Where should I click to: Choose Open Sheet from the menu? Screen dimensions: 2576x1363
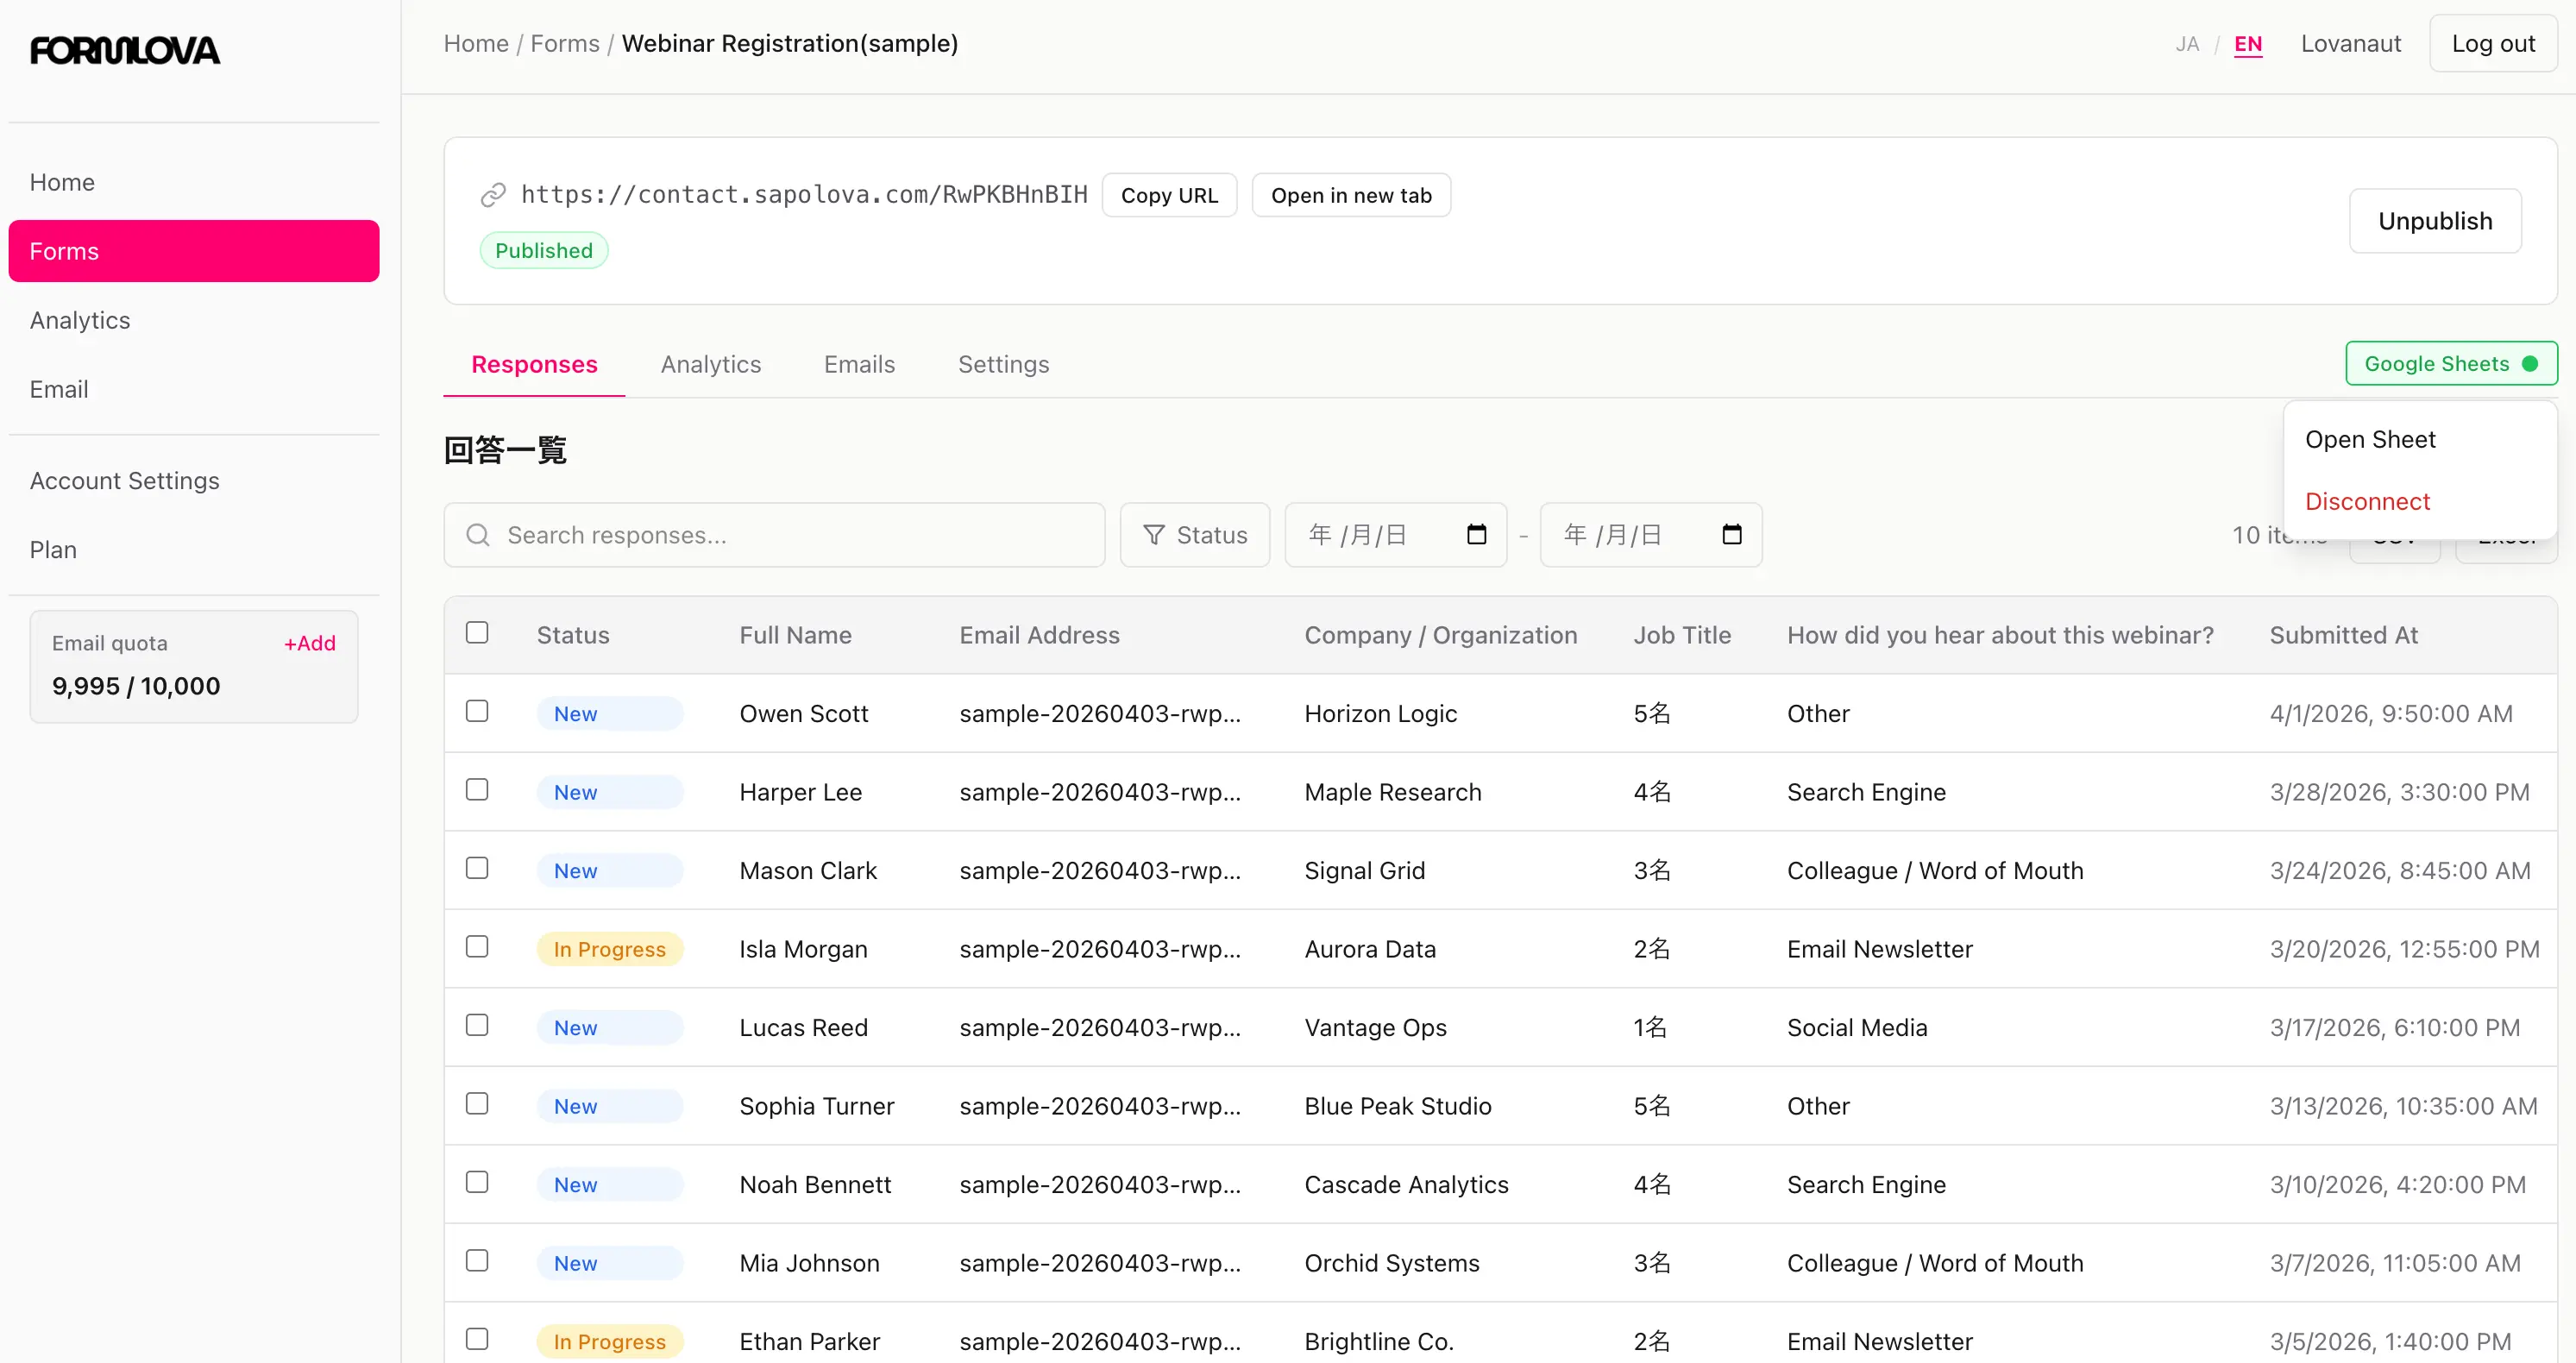point(2370,440)
